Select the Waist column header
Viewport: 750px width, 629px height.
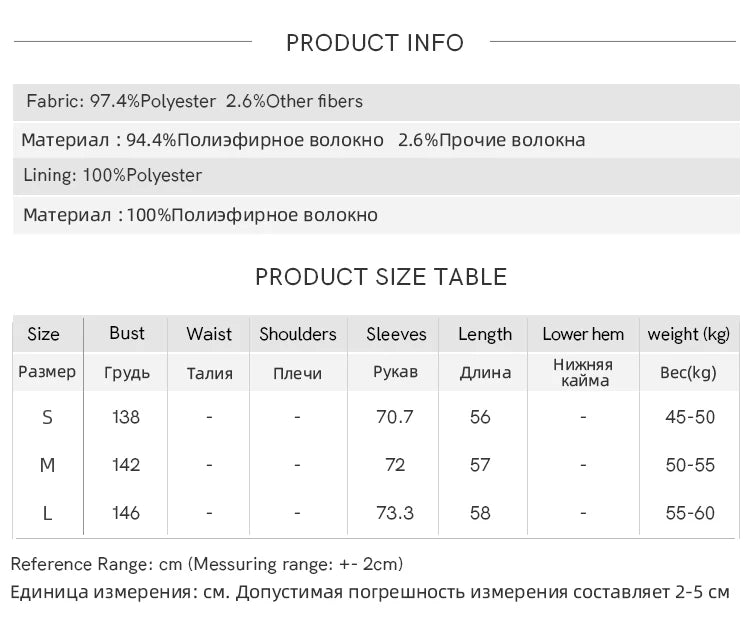click(x=209, y=334)
